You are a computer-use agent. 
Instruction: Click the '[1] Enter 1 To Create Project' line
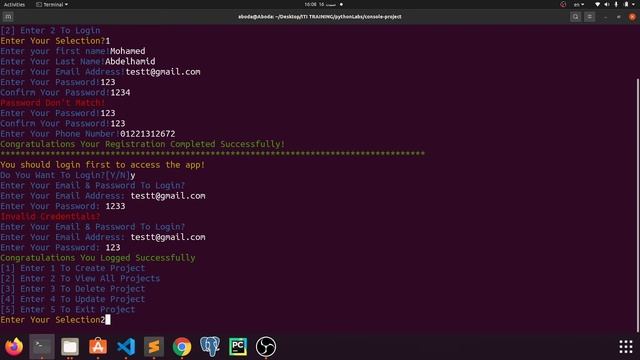point(73,268)
